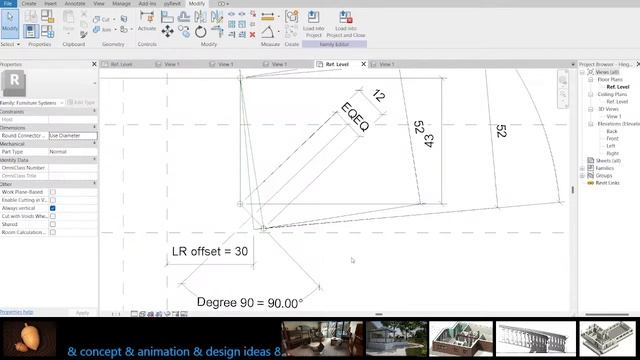Click the Delete red X icon
The height and width of the screenshot is (360, 640).
252,35
